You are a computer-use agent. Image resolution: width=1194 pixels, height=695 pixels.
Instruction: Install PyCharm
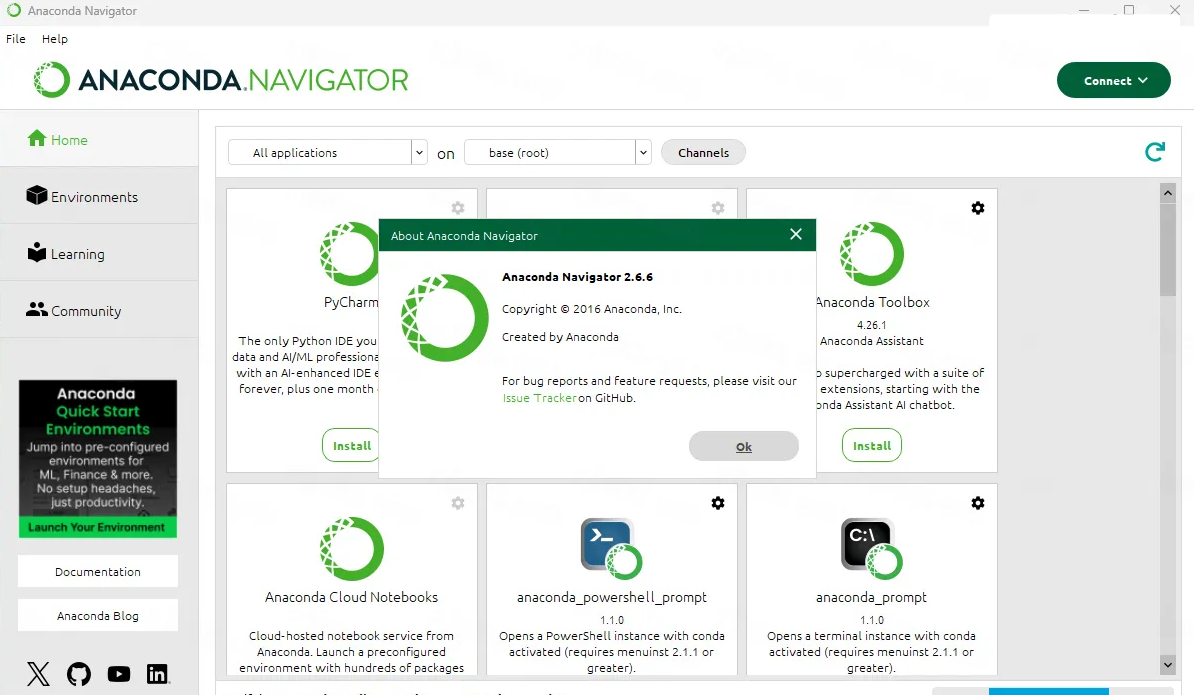pos(351,445)
